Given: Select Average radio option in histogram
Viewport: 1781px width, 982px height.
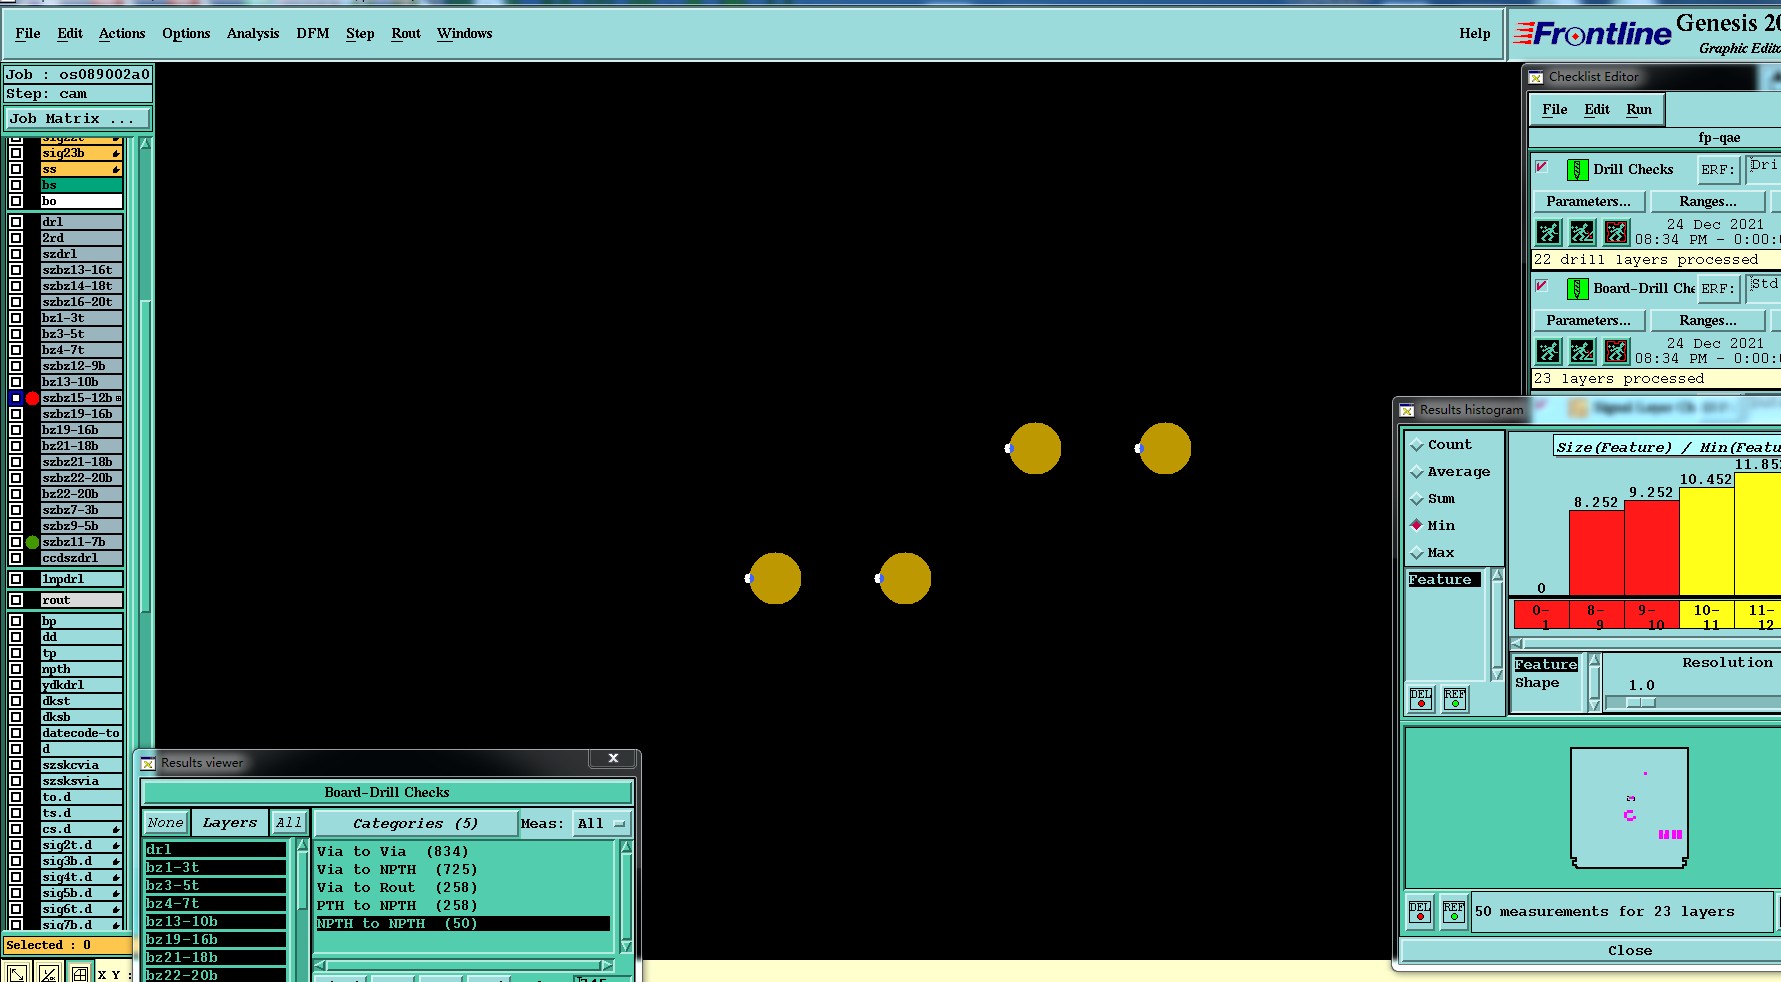Looking at the screenshot, I should [1416, 472].
